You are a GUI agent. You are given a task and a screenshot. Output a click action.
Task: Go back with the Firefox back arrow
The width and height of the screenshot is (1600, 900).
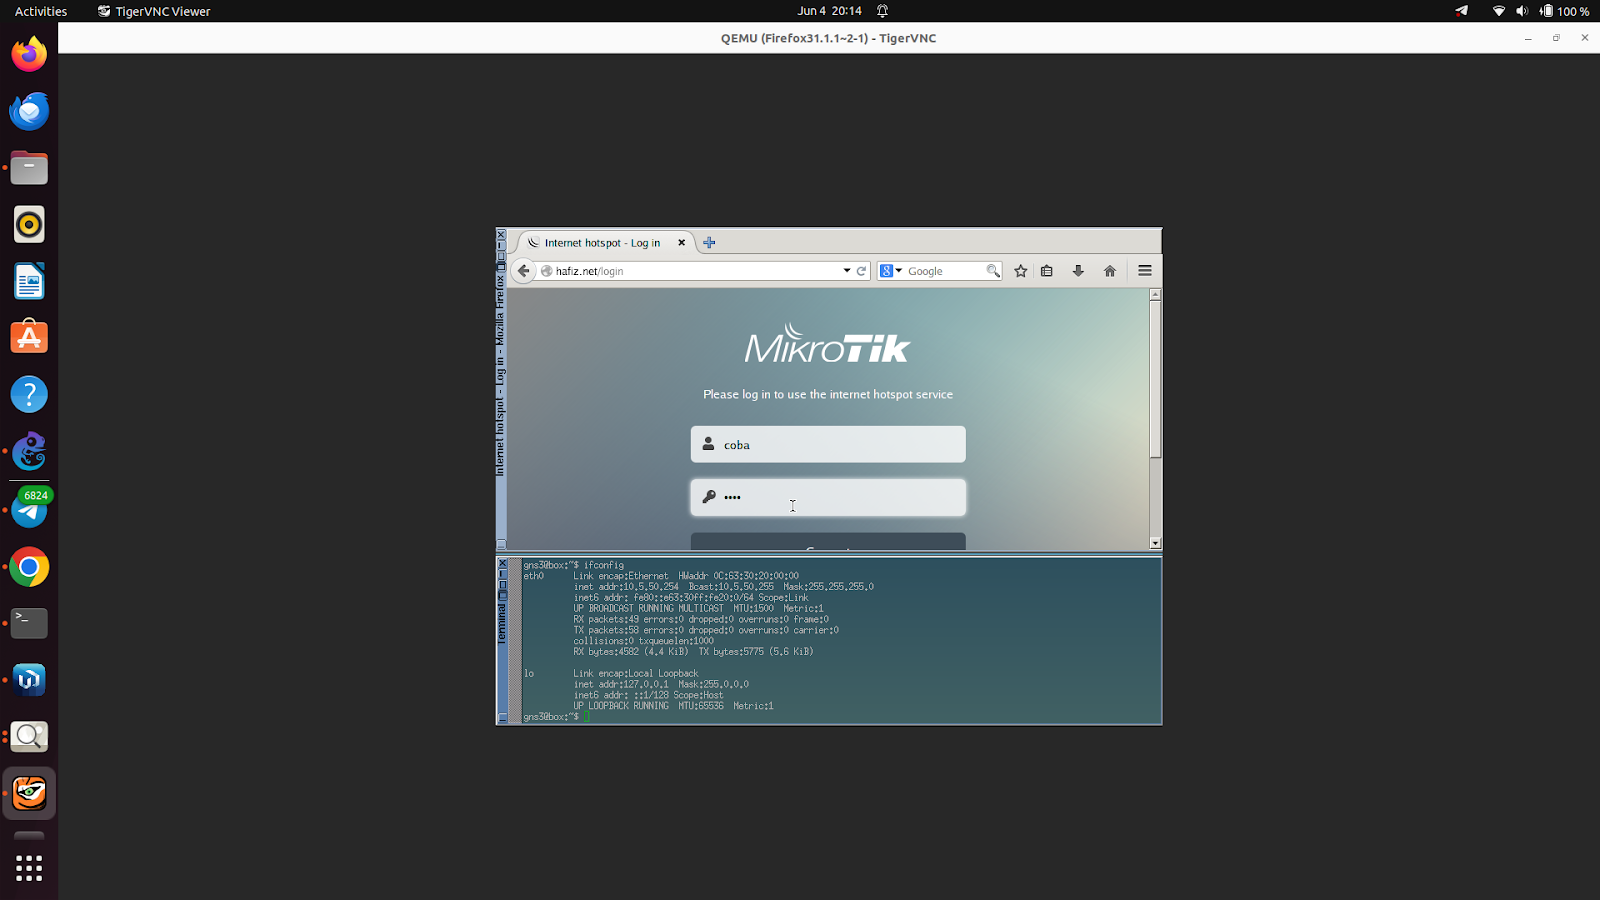523,271
